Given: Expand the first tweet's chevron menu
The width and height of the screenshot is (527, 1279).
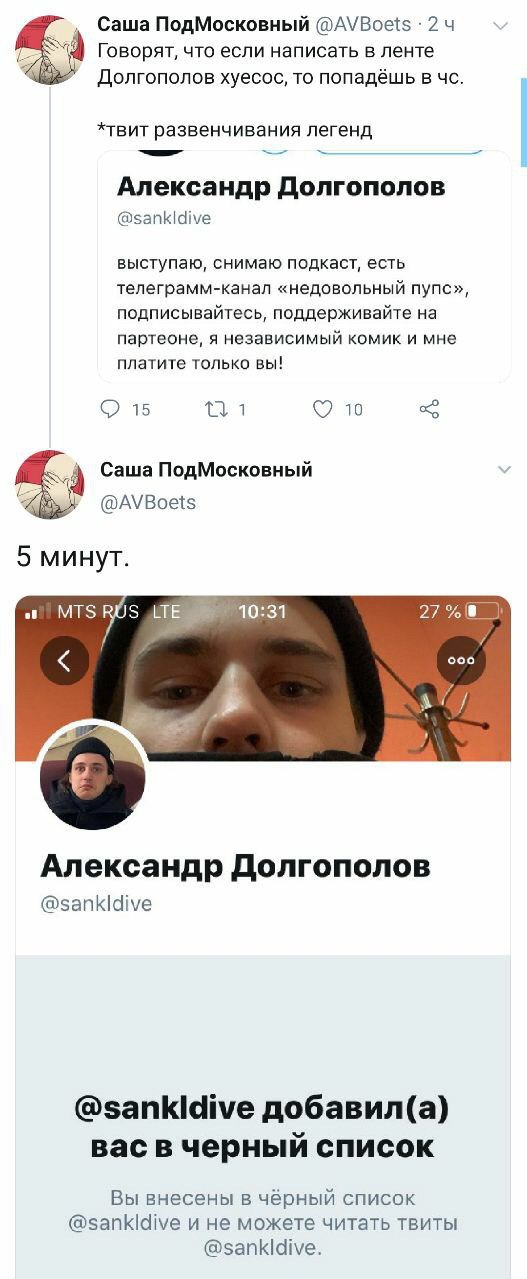Looking at the screenshot, I should (x=501, y=25).
